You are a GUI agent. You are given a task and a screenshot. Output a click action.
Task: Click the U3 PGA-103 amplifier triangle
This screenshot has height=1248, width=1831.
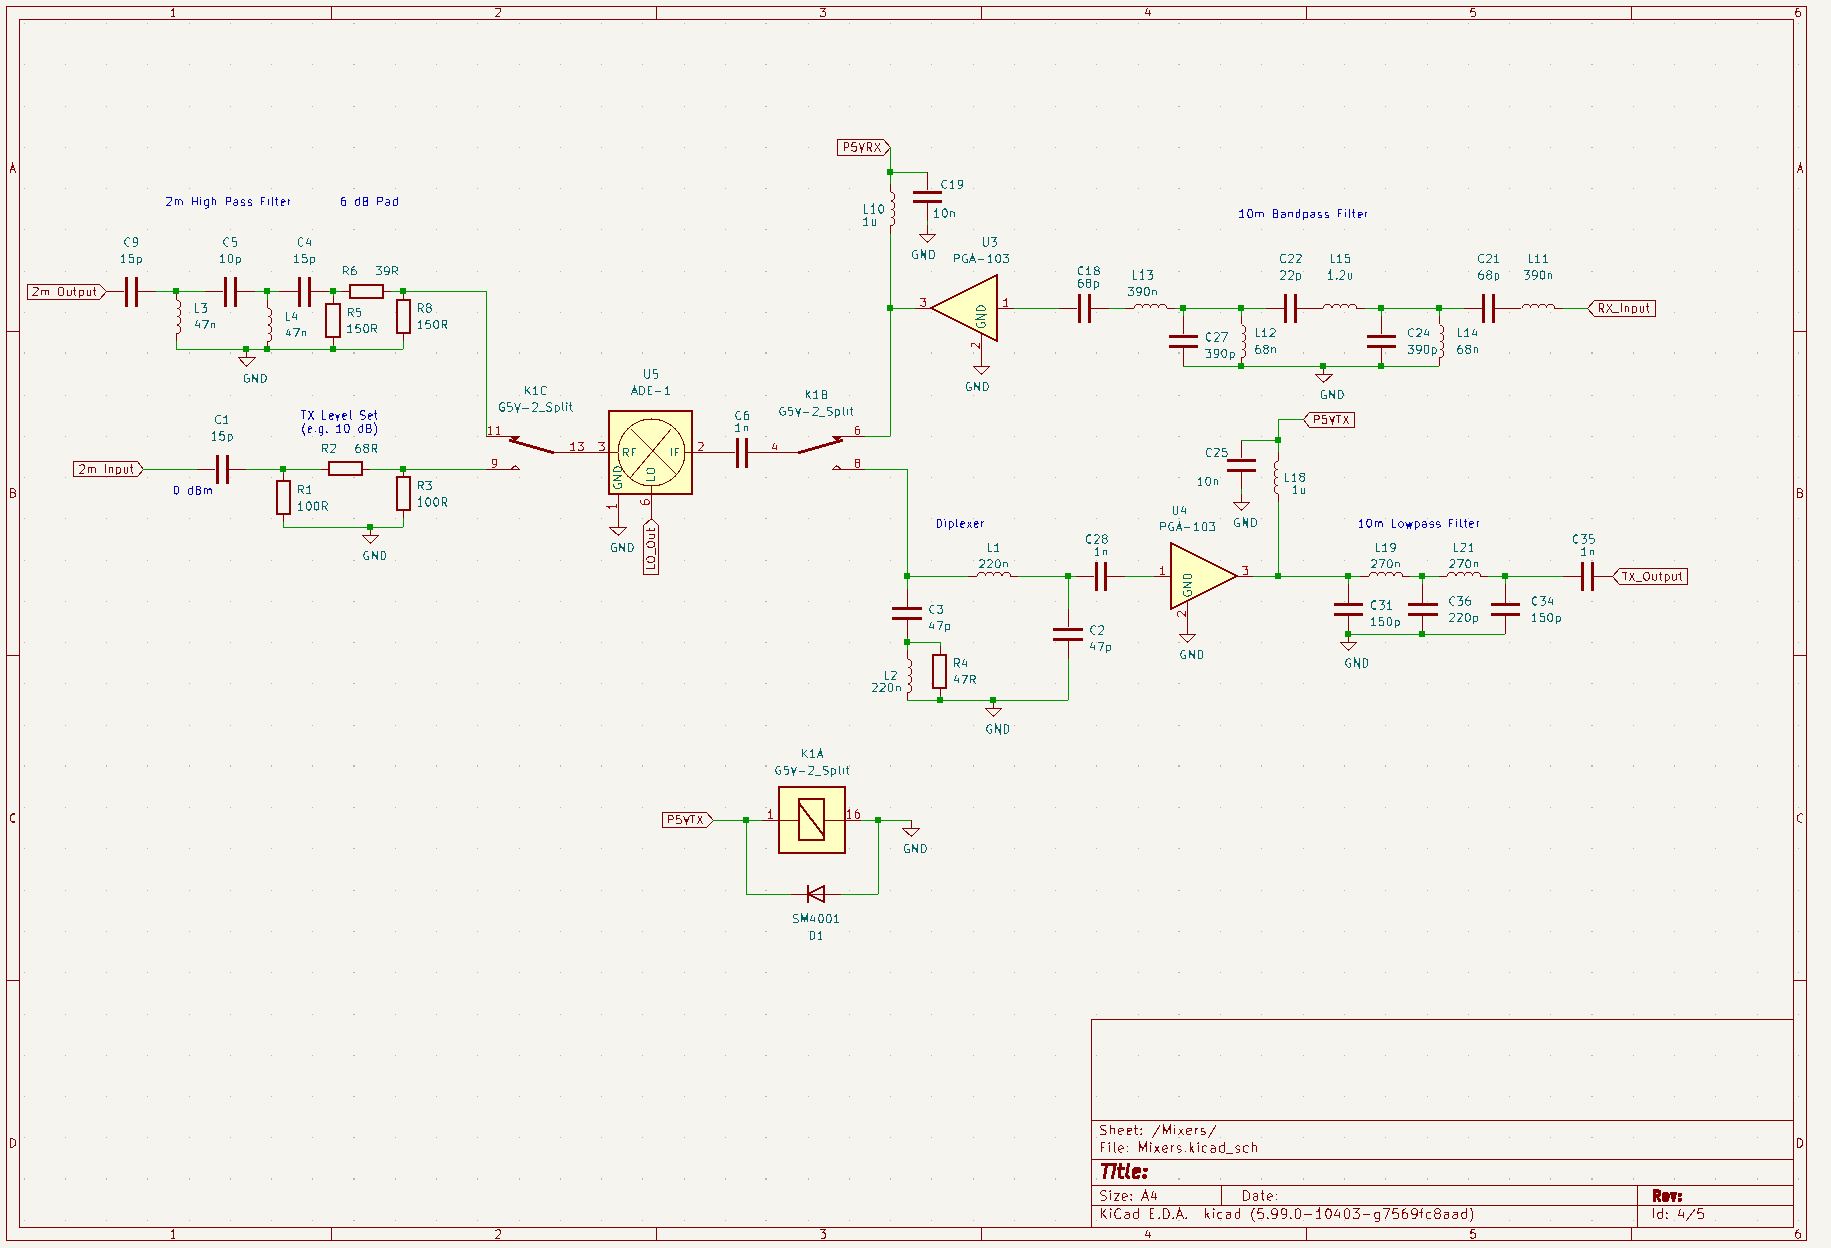click(x=965, y=308)
